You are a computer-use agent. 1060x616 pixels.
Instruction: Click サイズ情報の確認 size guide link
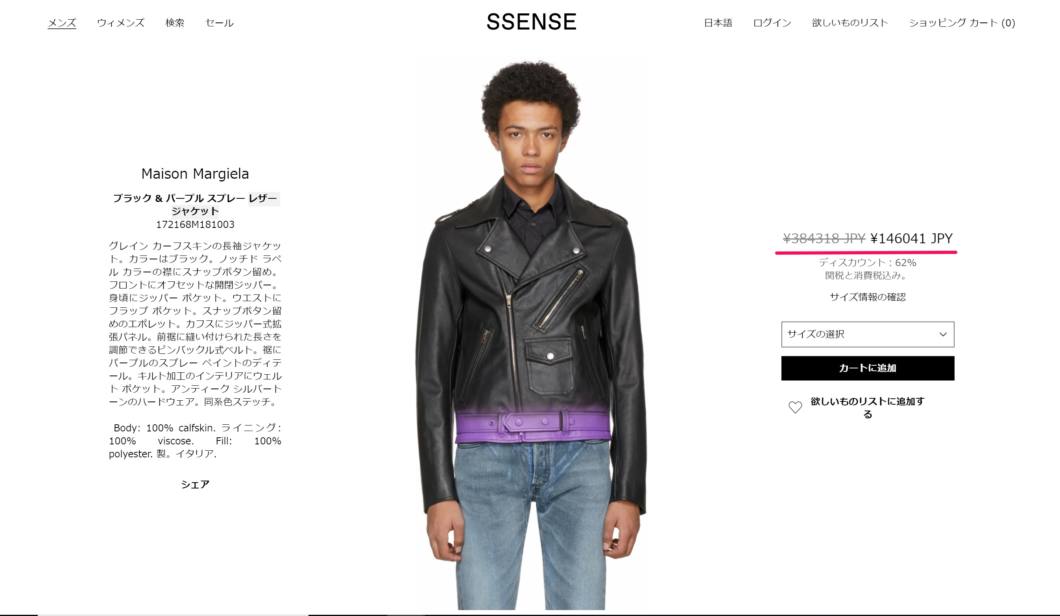pos(867,297)
